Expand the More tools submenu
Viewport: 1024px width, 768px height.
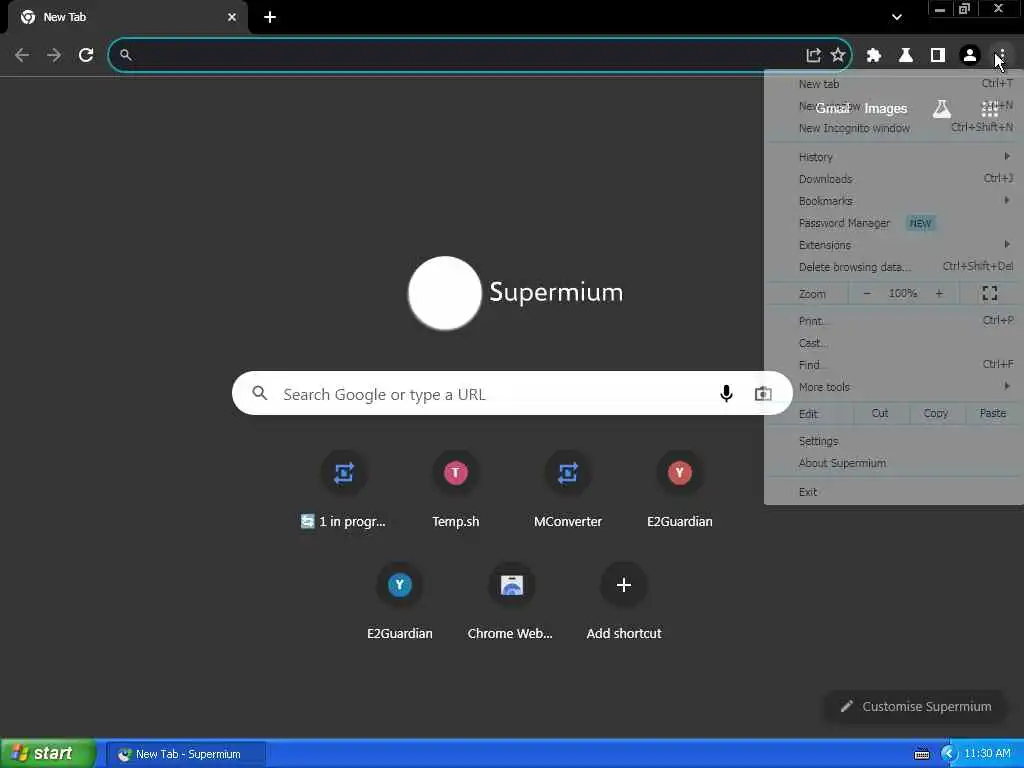pyautogui.click(x=895, y=387)
